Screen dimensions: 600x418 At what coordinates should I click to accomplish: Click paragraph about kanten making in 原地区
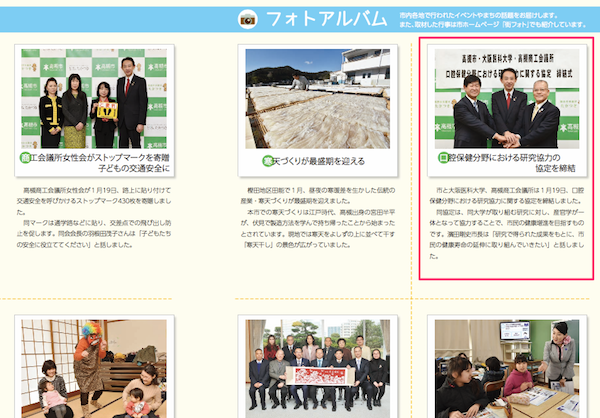point(318,217)
